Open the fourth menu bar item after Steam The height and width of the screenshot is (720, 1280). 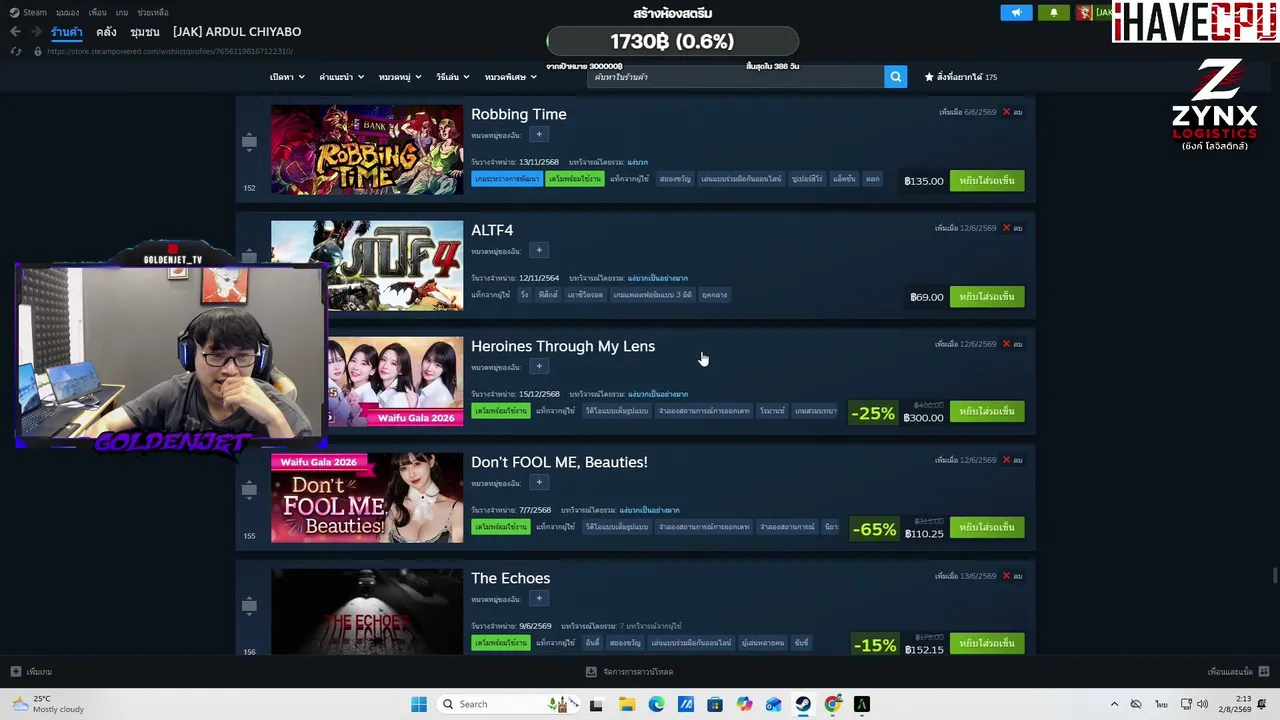pos(122,12)
